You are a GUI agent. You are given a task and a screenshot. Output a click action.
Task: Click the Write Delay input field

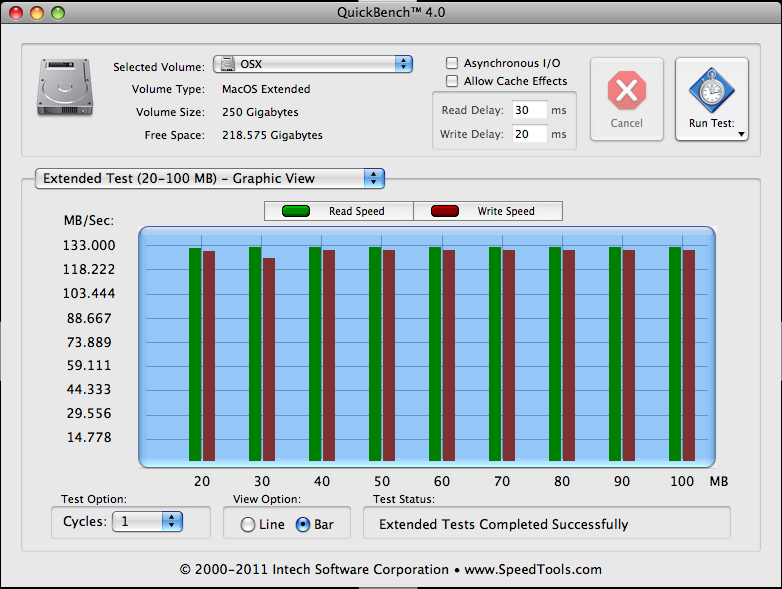(x=530, y=134)
